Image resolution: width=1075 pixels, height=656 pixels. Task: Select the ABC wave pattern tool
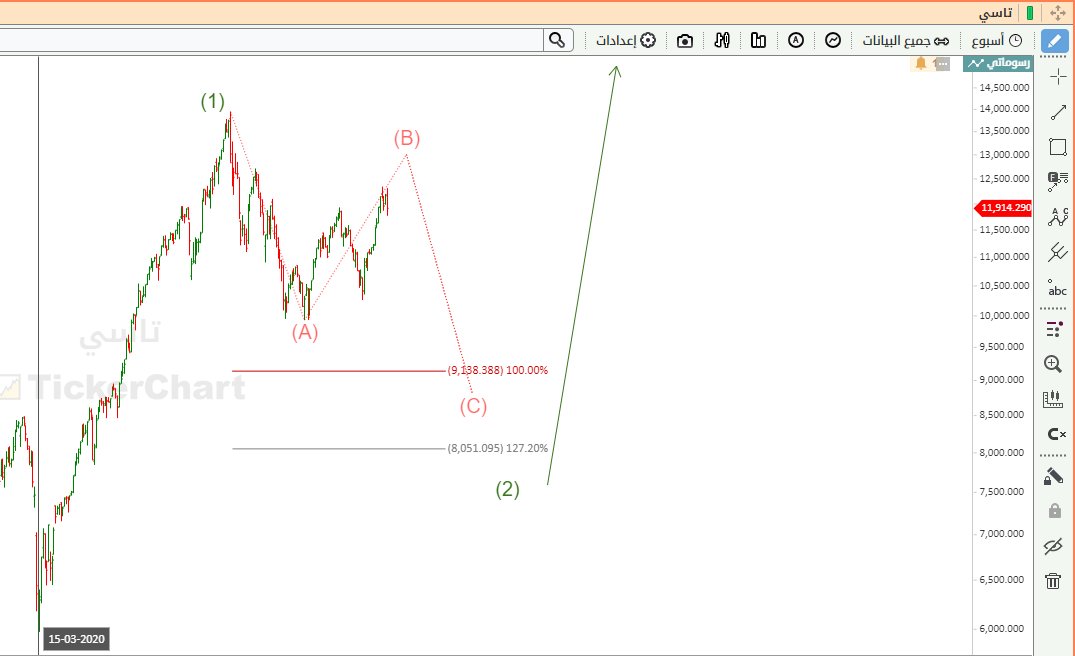1058,217
